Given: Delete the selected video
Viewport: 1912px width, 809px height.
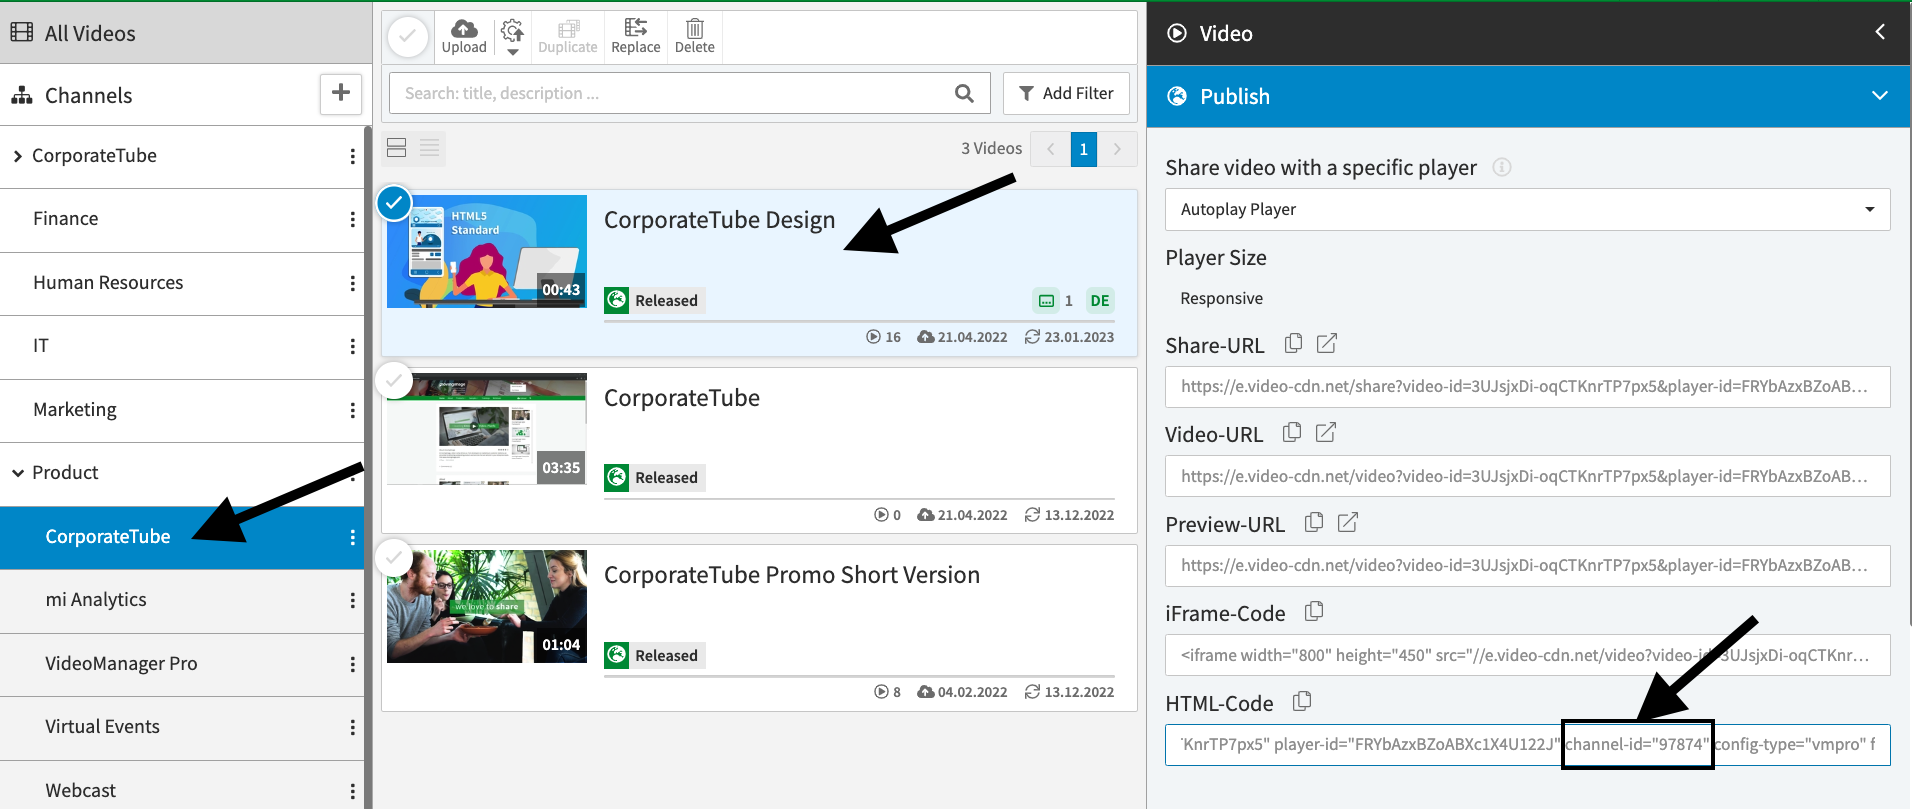Looking at the screenshot, I should (695, 37).
